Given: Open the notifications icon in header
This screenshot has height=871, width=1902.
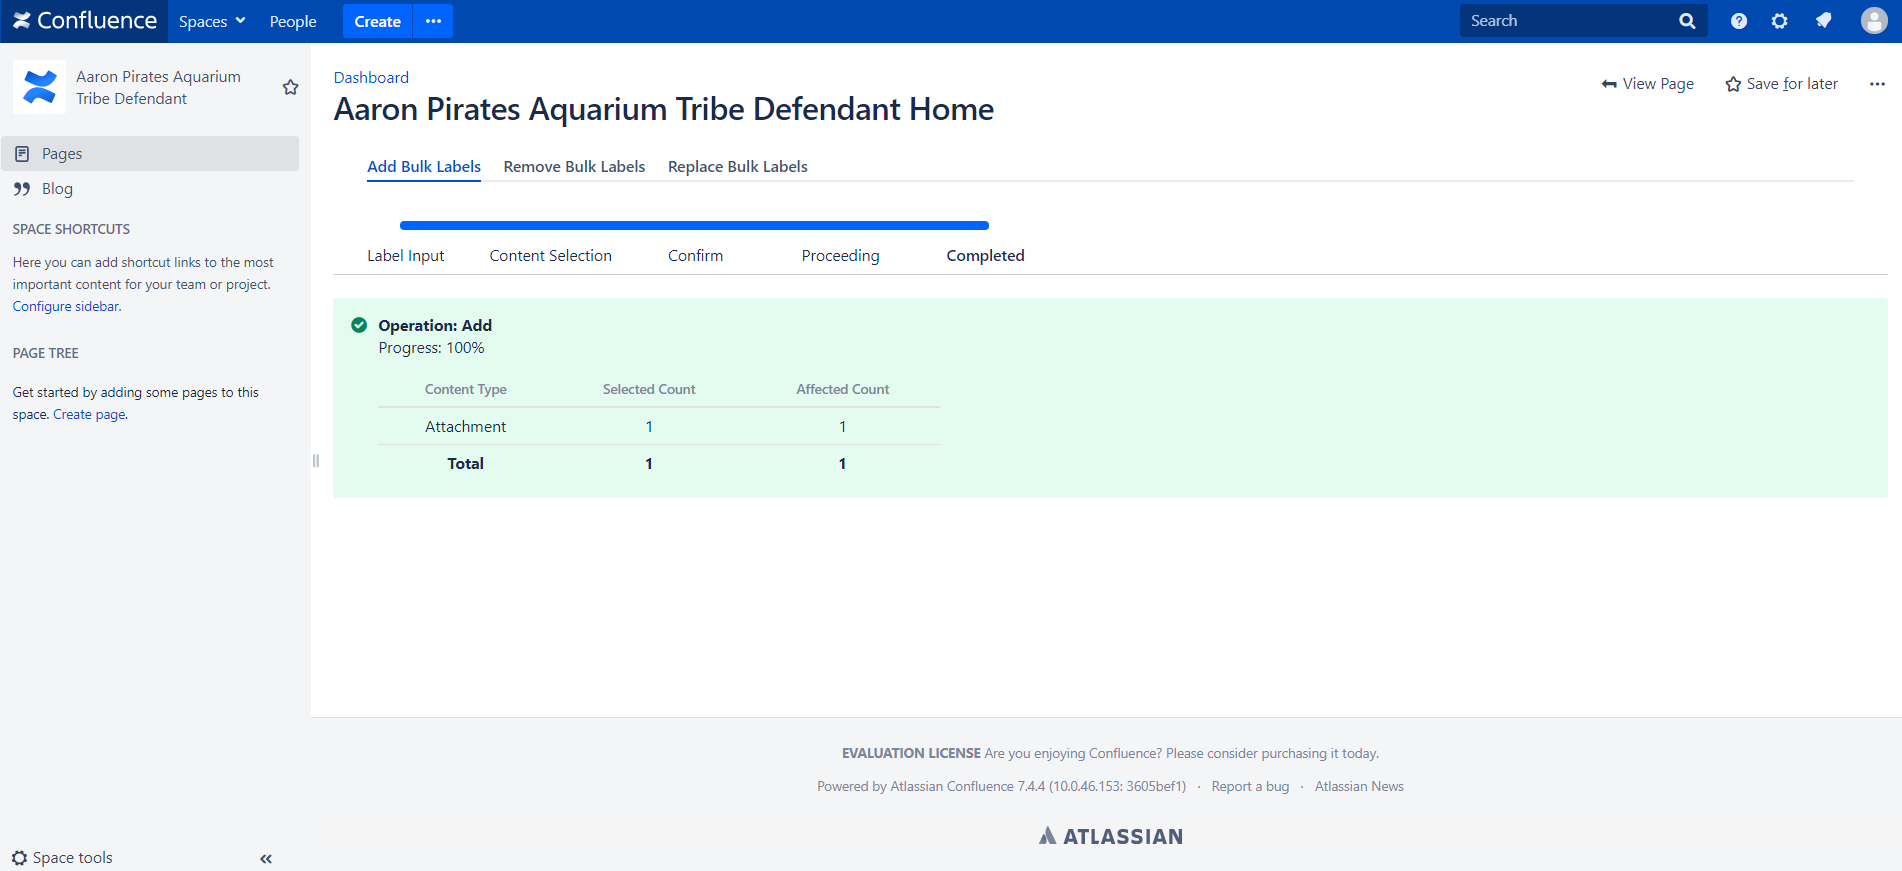Looking at the screenshot, I should (1824, 21).
